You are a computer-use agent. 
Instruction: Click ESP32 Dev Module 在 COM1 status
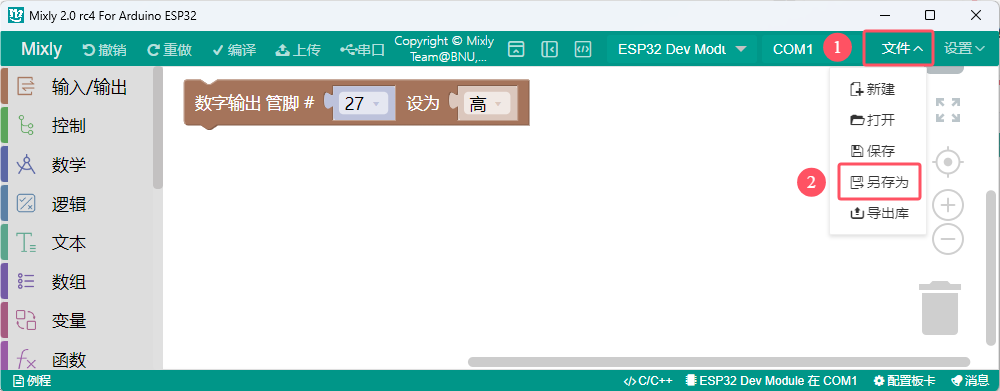(771, 381)
